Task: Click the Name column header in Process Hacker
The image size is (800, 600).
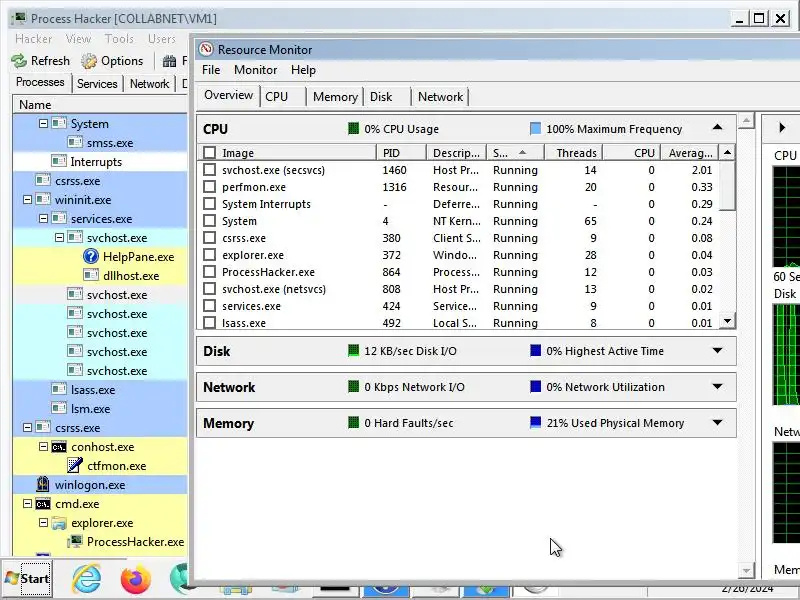Action: (100, 105)
